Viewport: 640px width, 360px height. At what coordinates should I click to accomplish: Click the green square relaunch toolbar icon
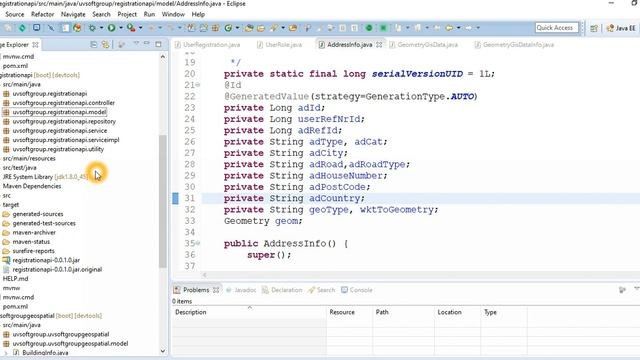(383, 28)
